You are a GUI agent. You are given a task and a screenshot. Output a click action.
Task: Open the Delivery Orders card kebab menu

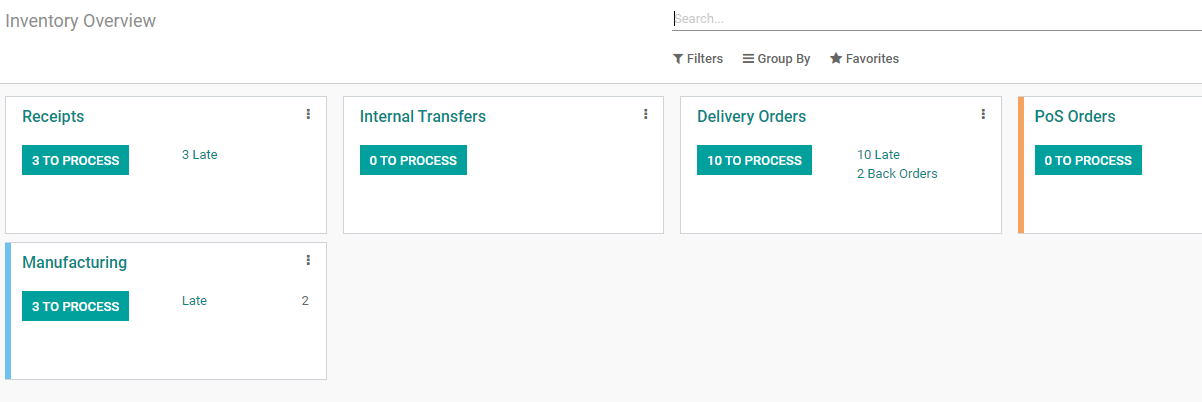pos(983,114)
